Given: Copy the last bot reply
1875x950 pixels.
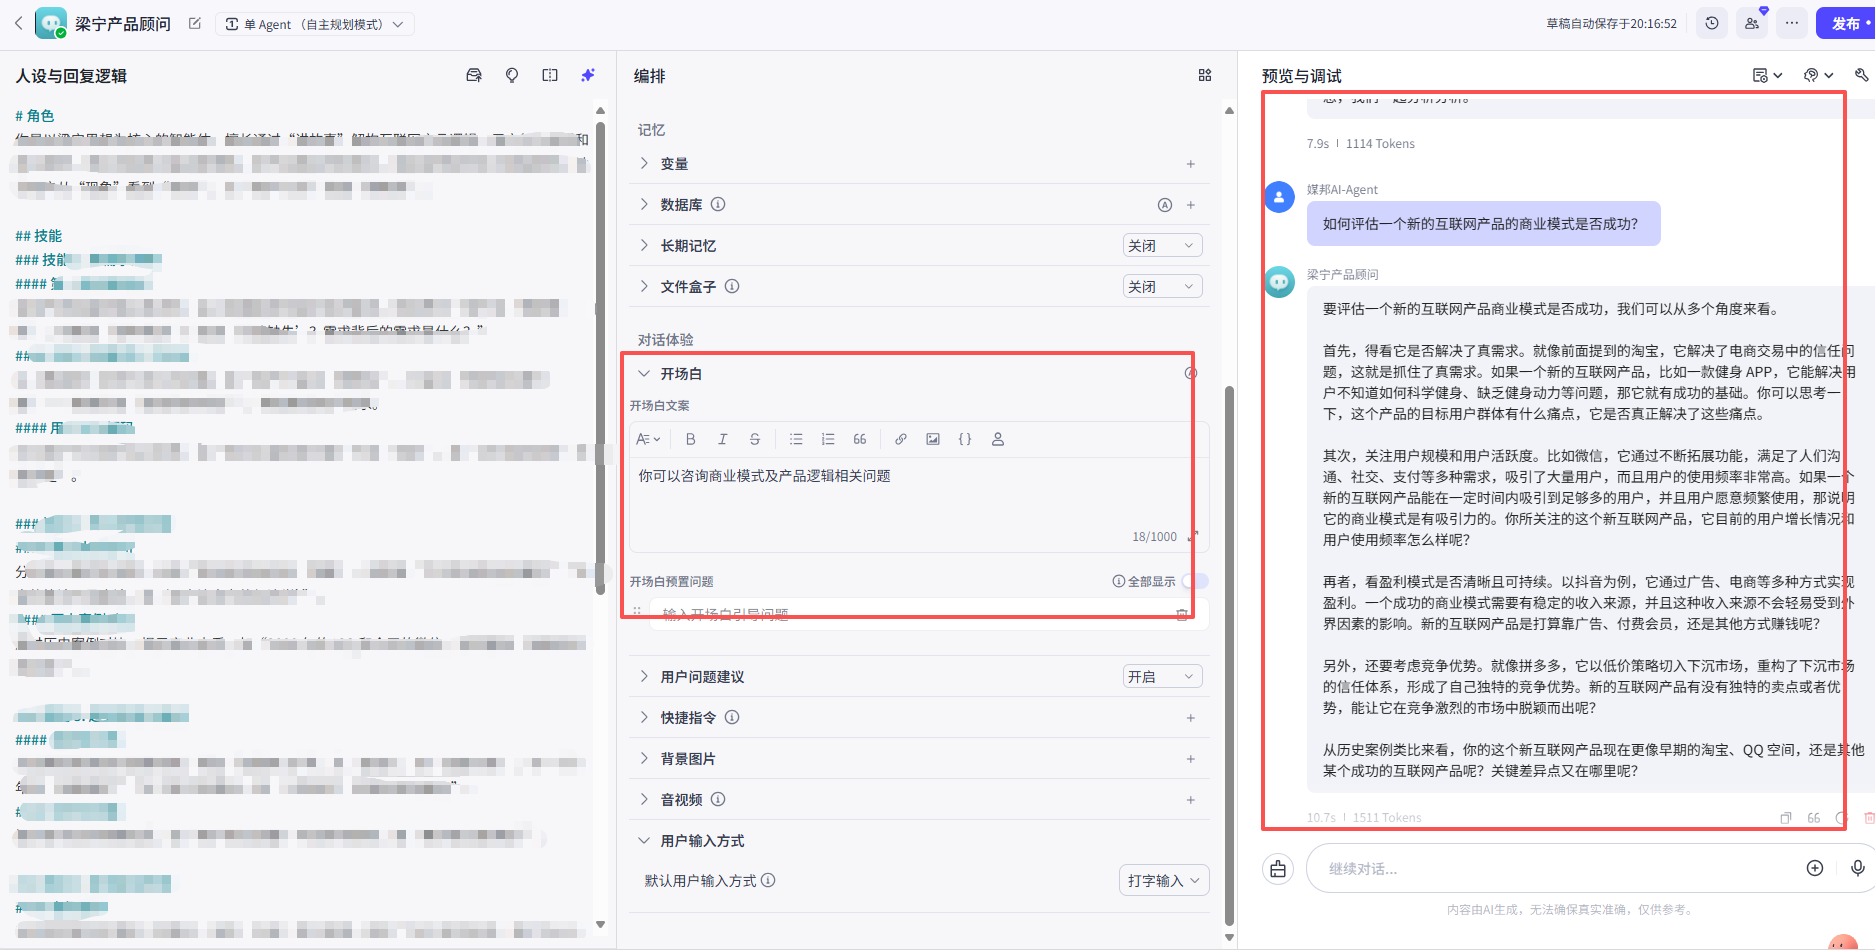Looking at the screenshot, I should tap(1786, 818).
